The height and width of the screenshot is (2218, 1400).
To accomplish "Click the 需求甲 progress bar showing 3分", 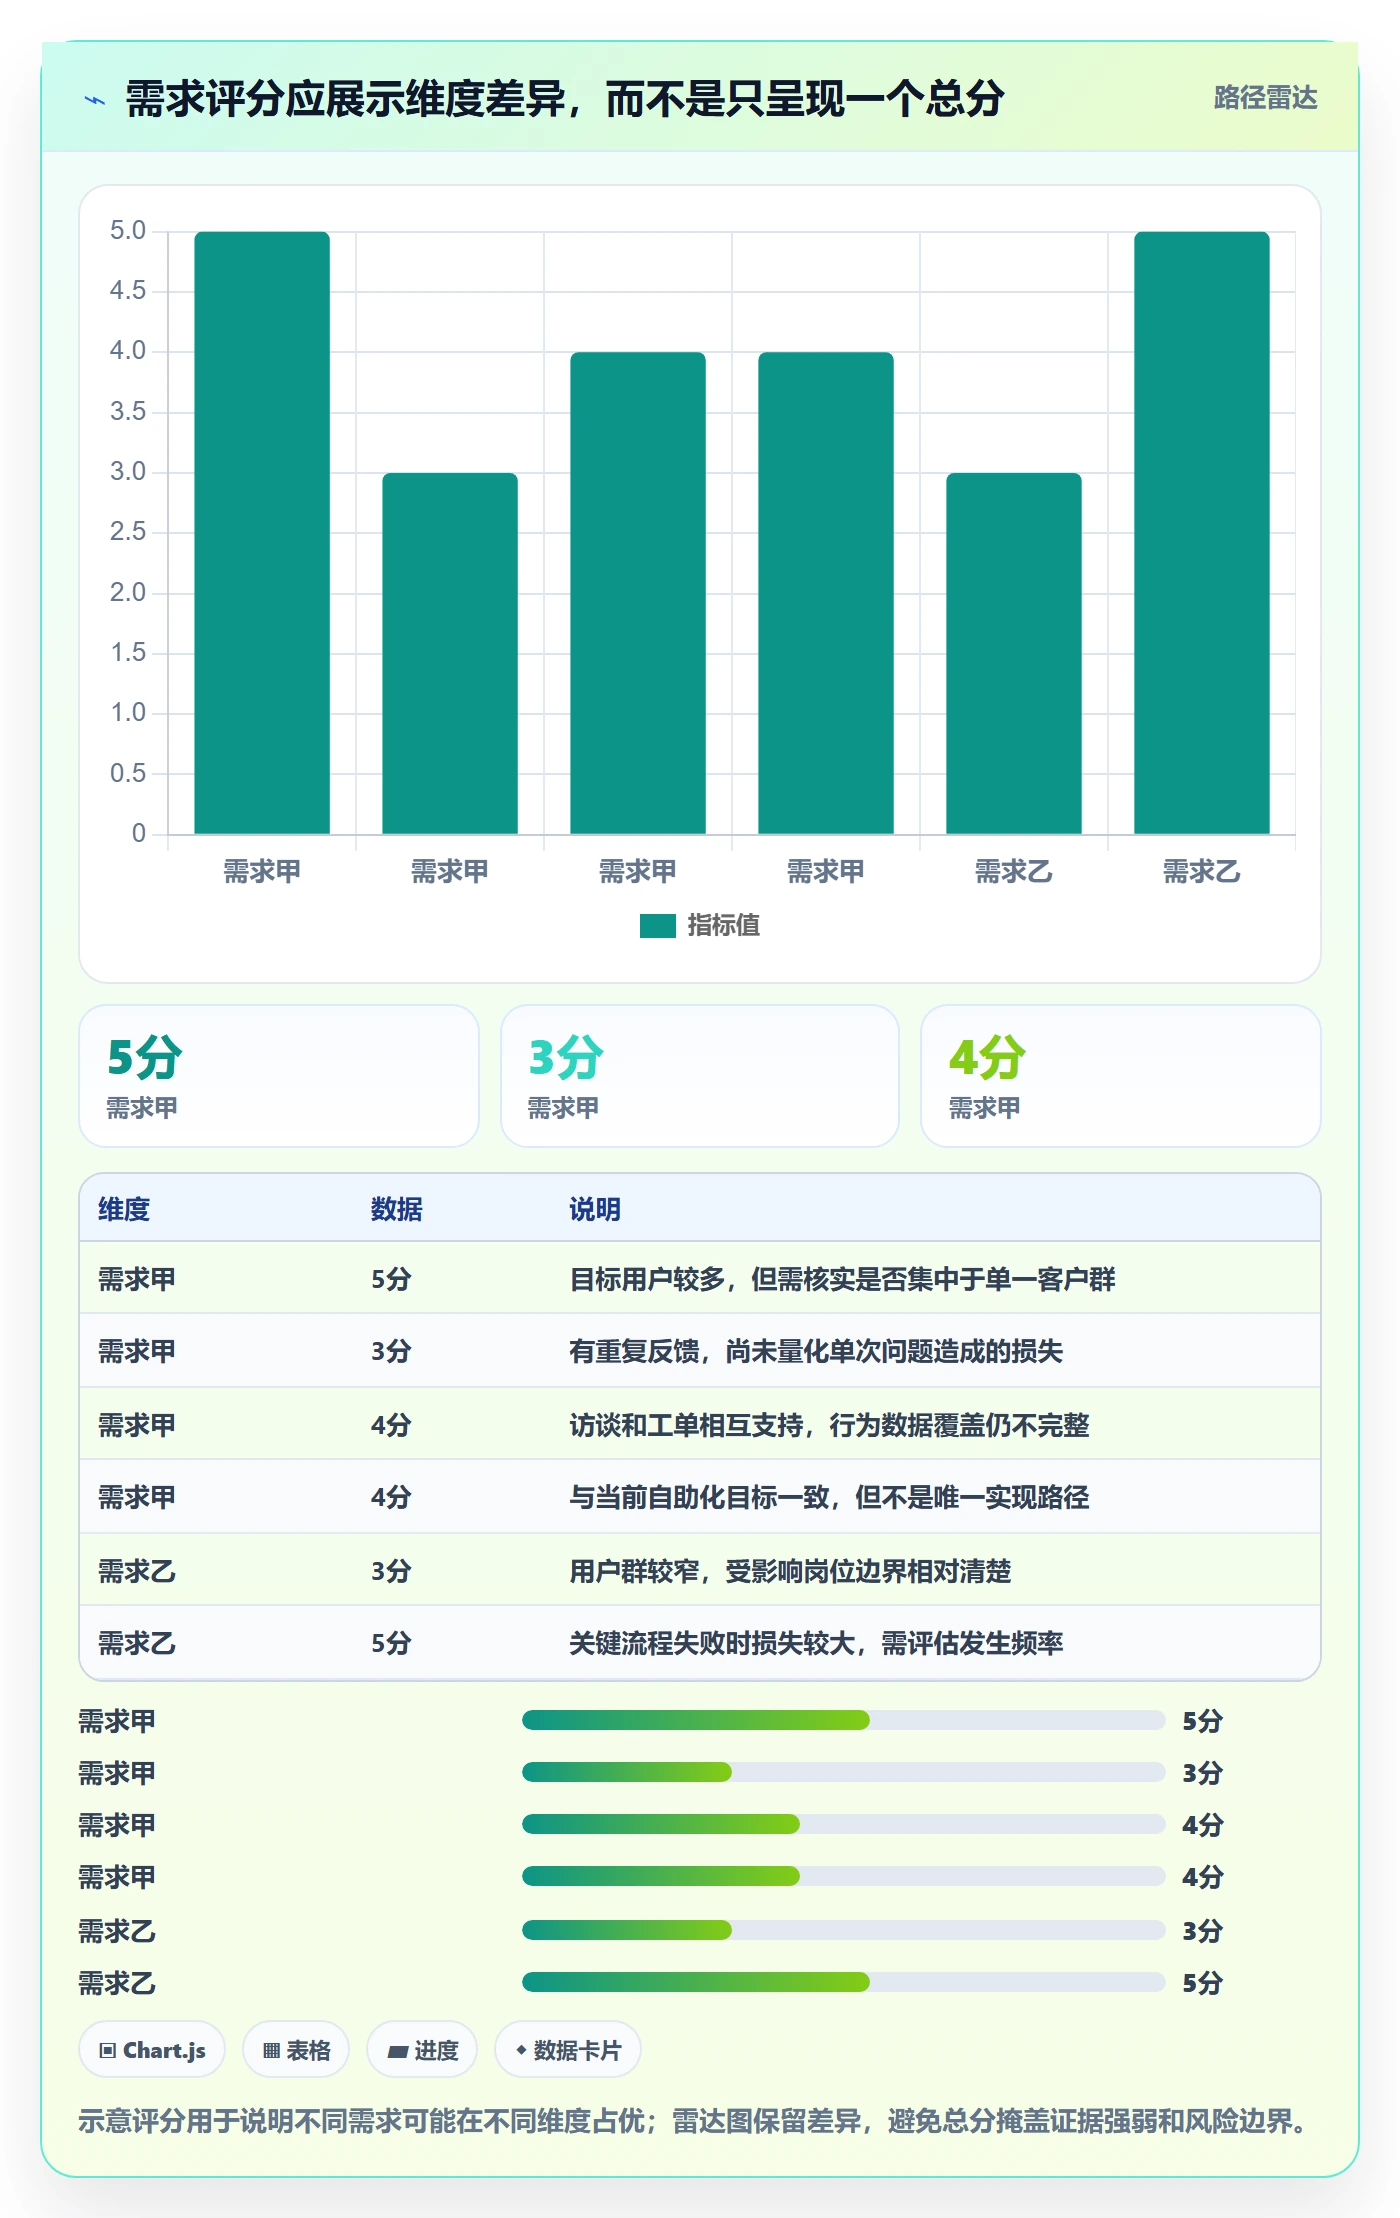I will click(x=843, y=1772).
